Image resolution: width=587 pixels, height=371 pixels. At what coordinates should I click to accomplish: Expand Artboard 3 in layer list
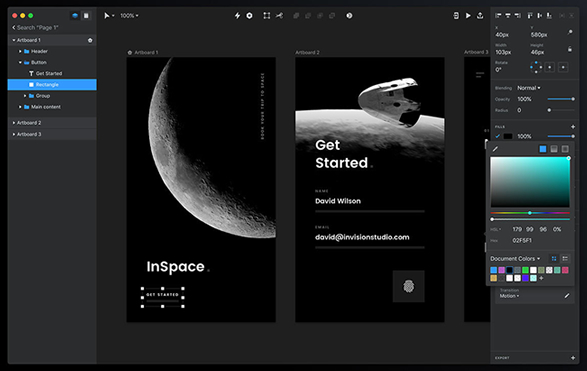[14, 134]
